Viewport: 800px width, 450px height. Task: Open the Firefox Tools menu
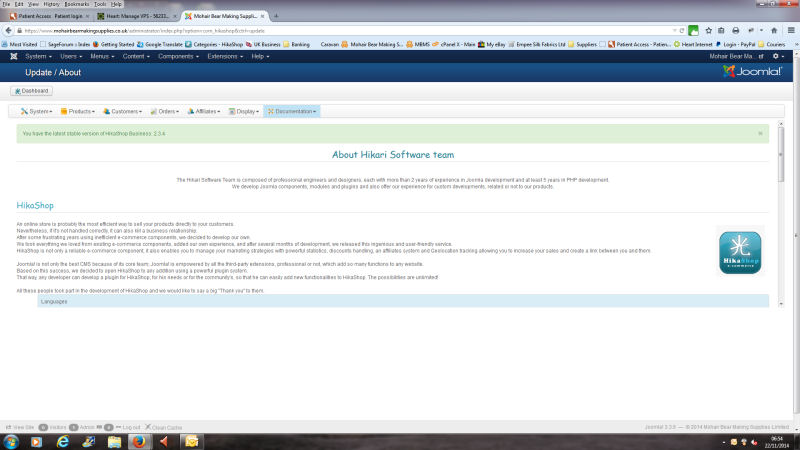(x=100, y=4)
